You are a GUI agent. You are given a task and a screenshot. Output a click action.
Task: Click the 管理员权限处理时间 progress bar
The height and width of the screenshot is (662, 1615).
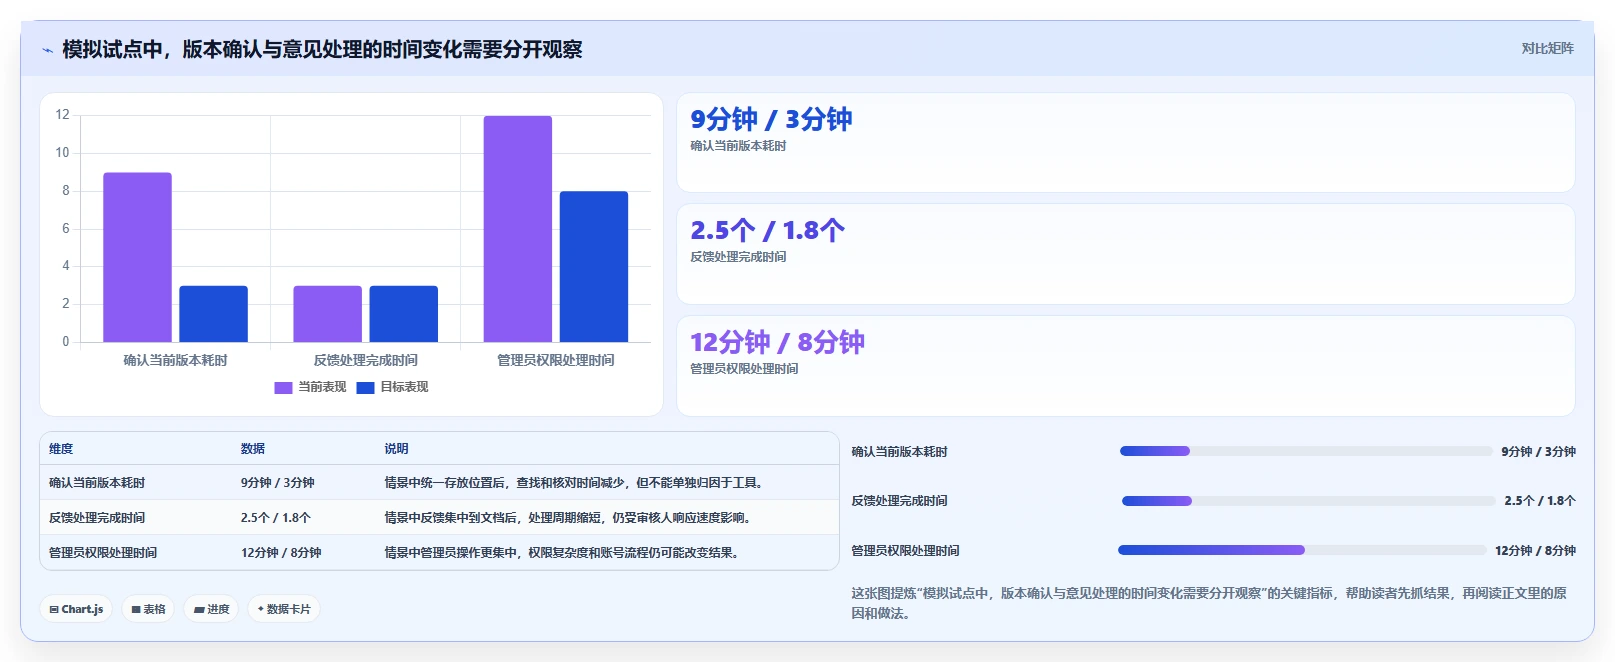coord(1302,550)
